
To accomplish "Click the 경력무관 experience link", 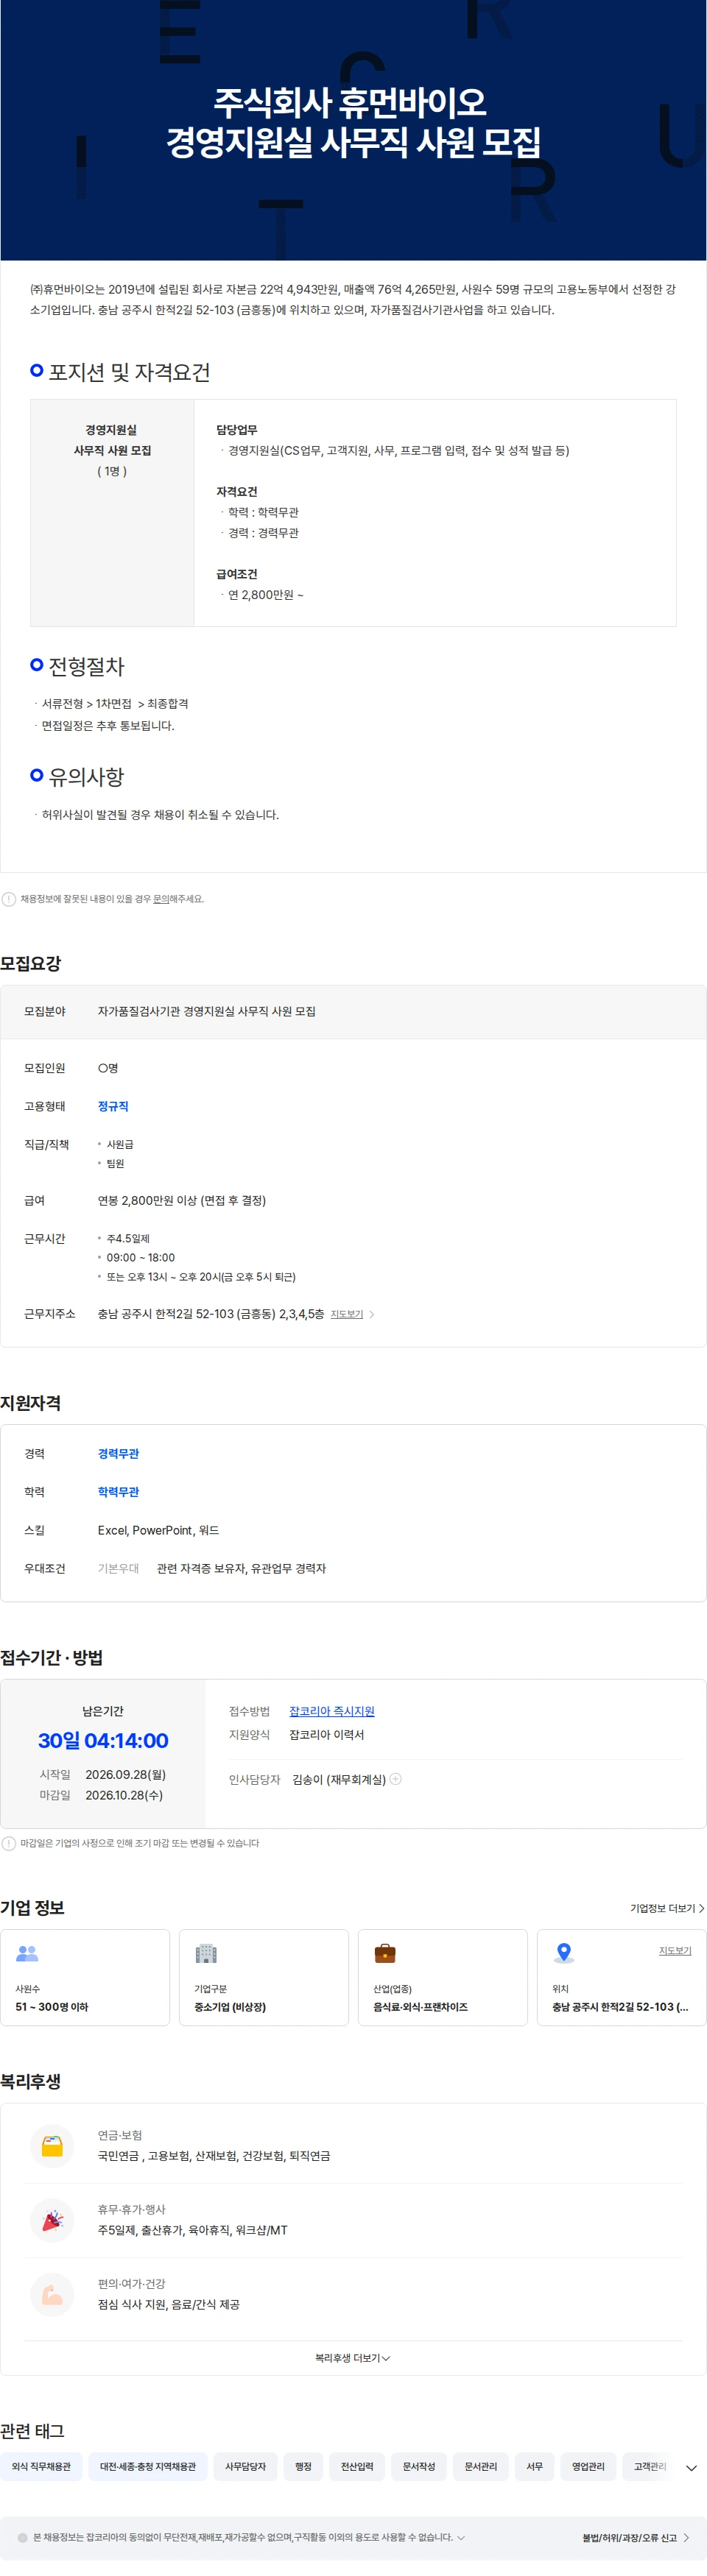I will pyautogui.click(x=118, y=1453).
